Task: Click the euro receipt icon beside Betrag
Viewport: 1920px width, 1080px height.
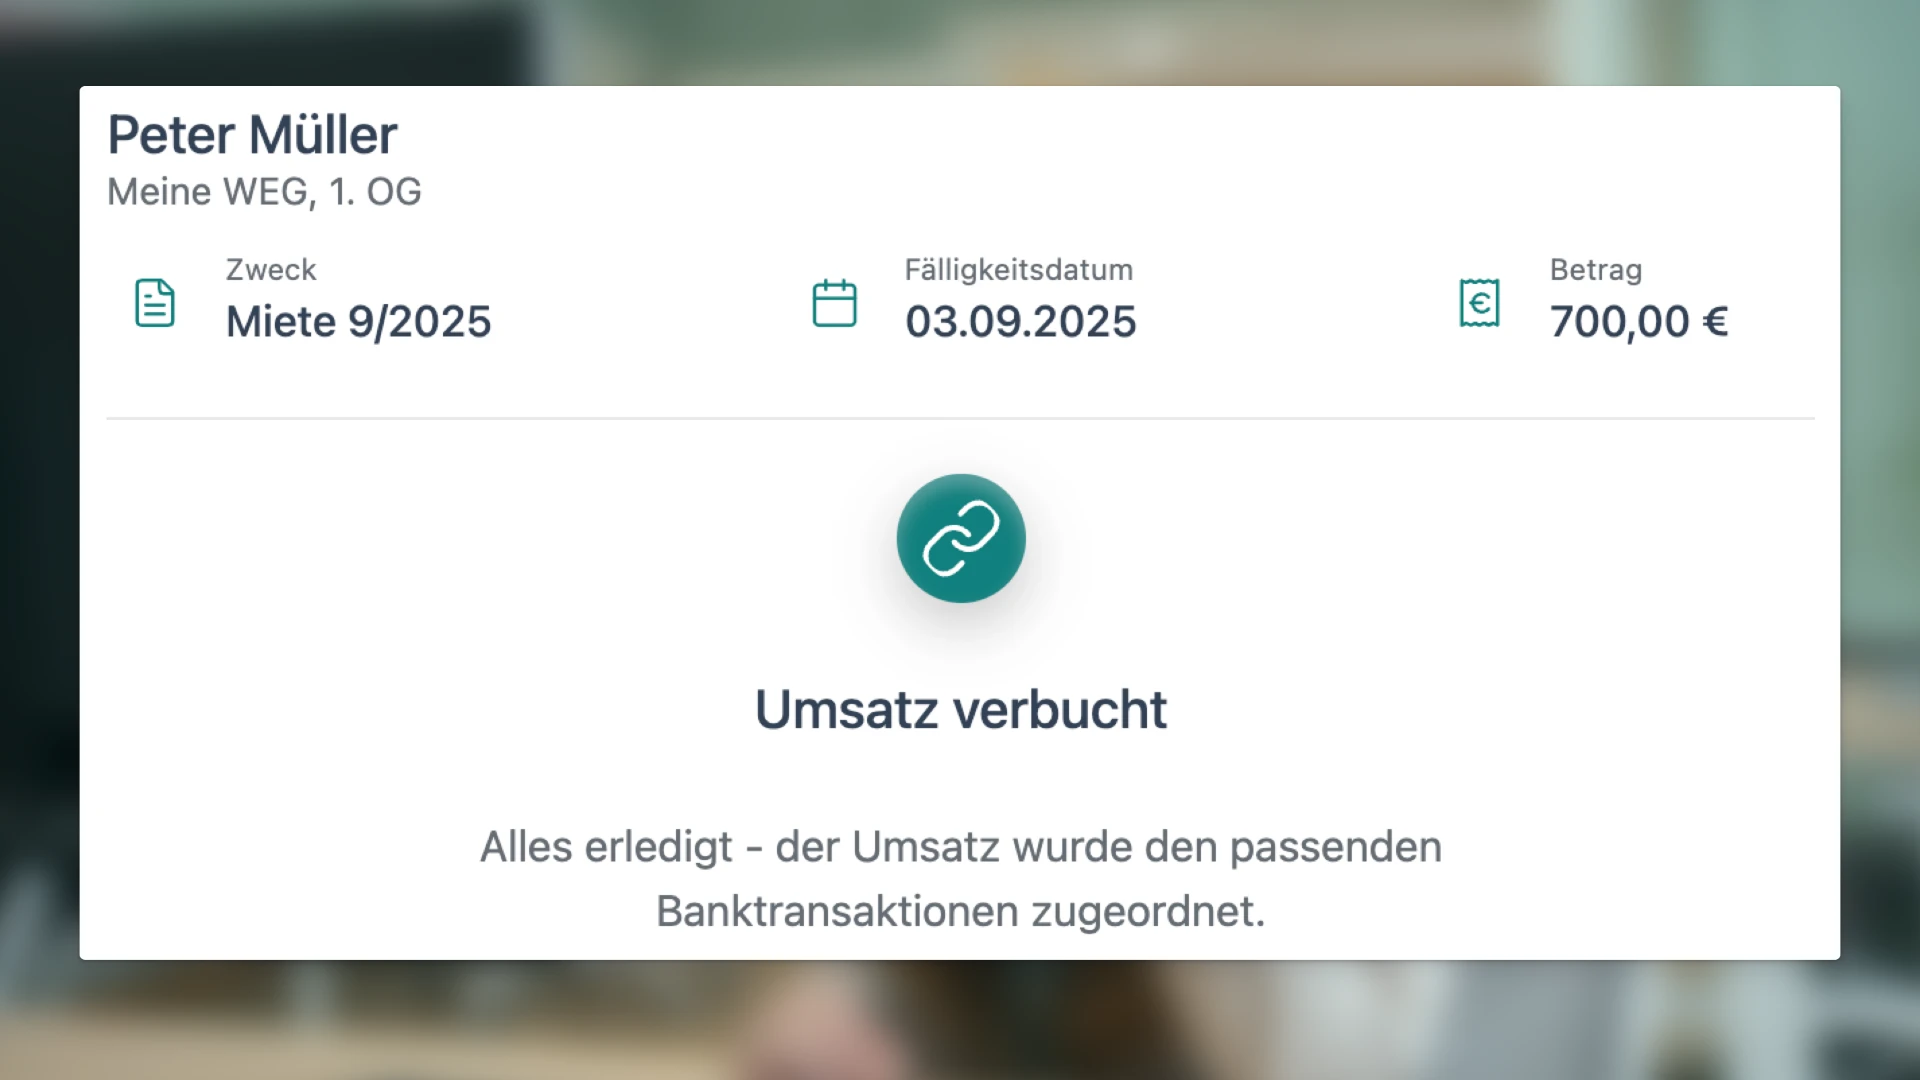Action: point(1479,303)
